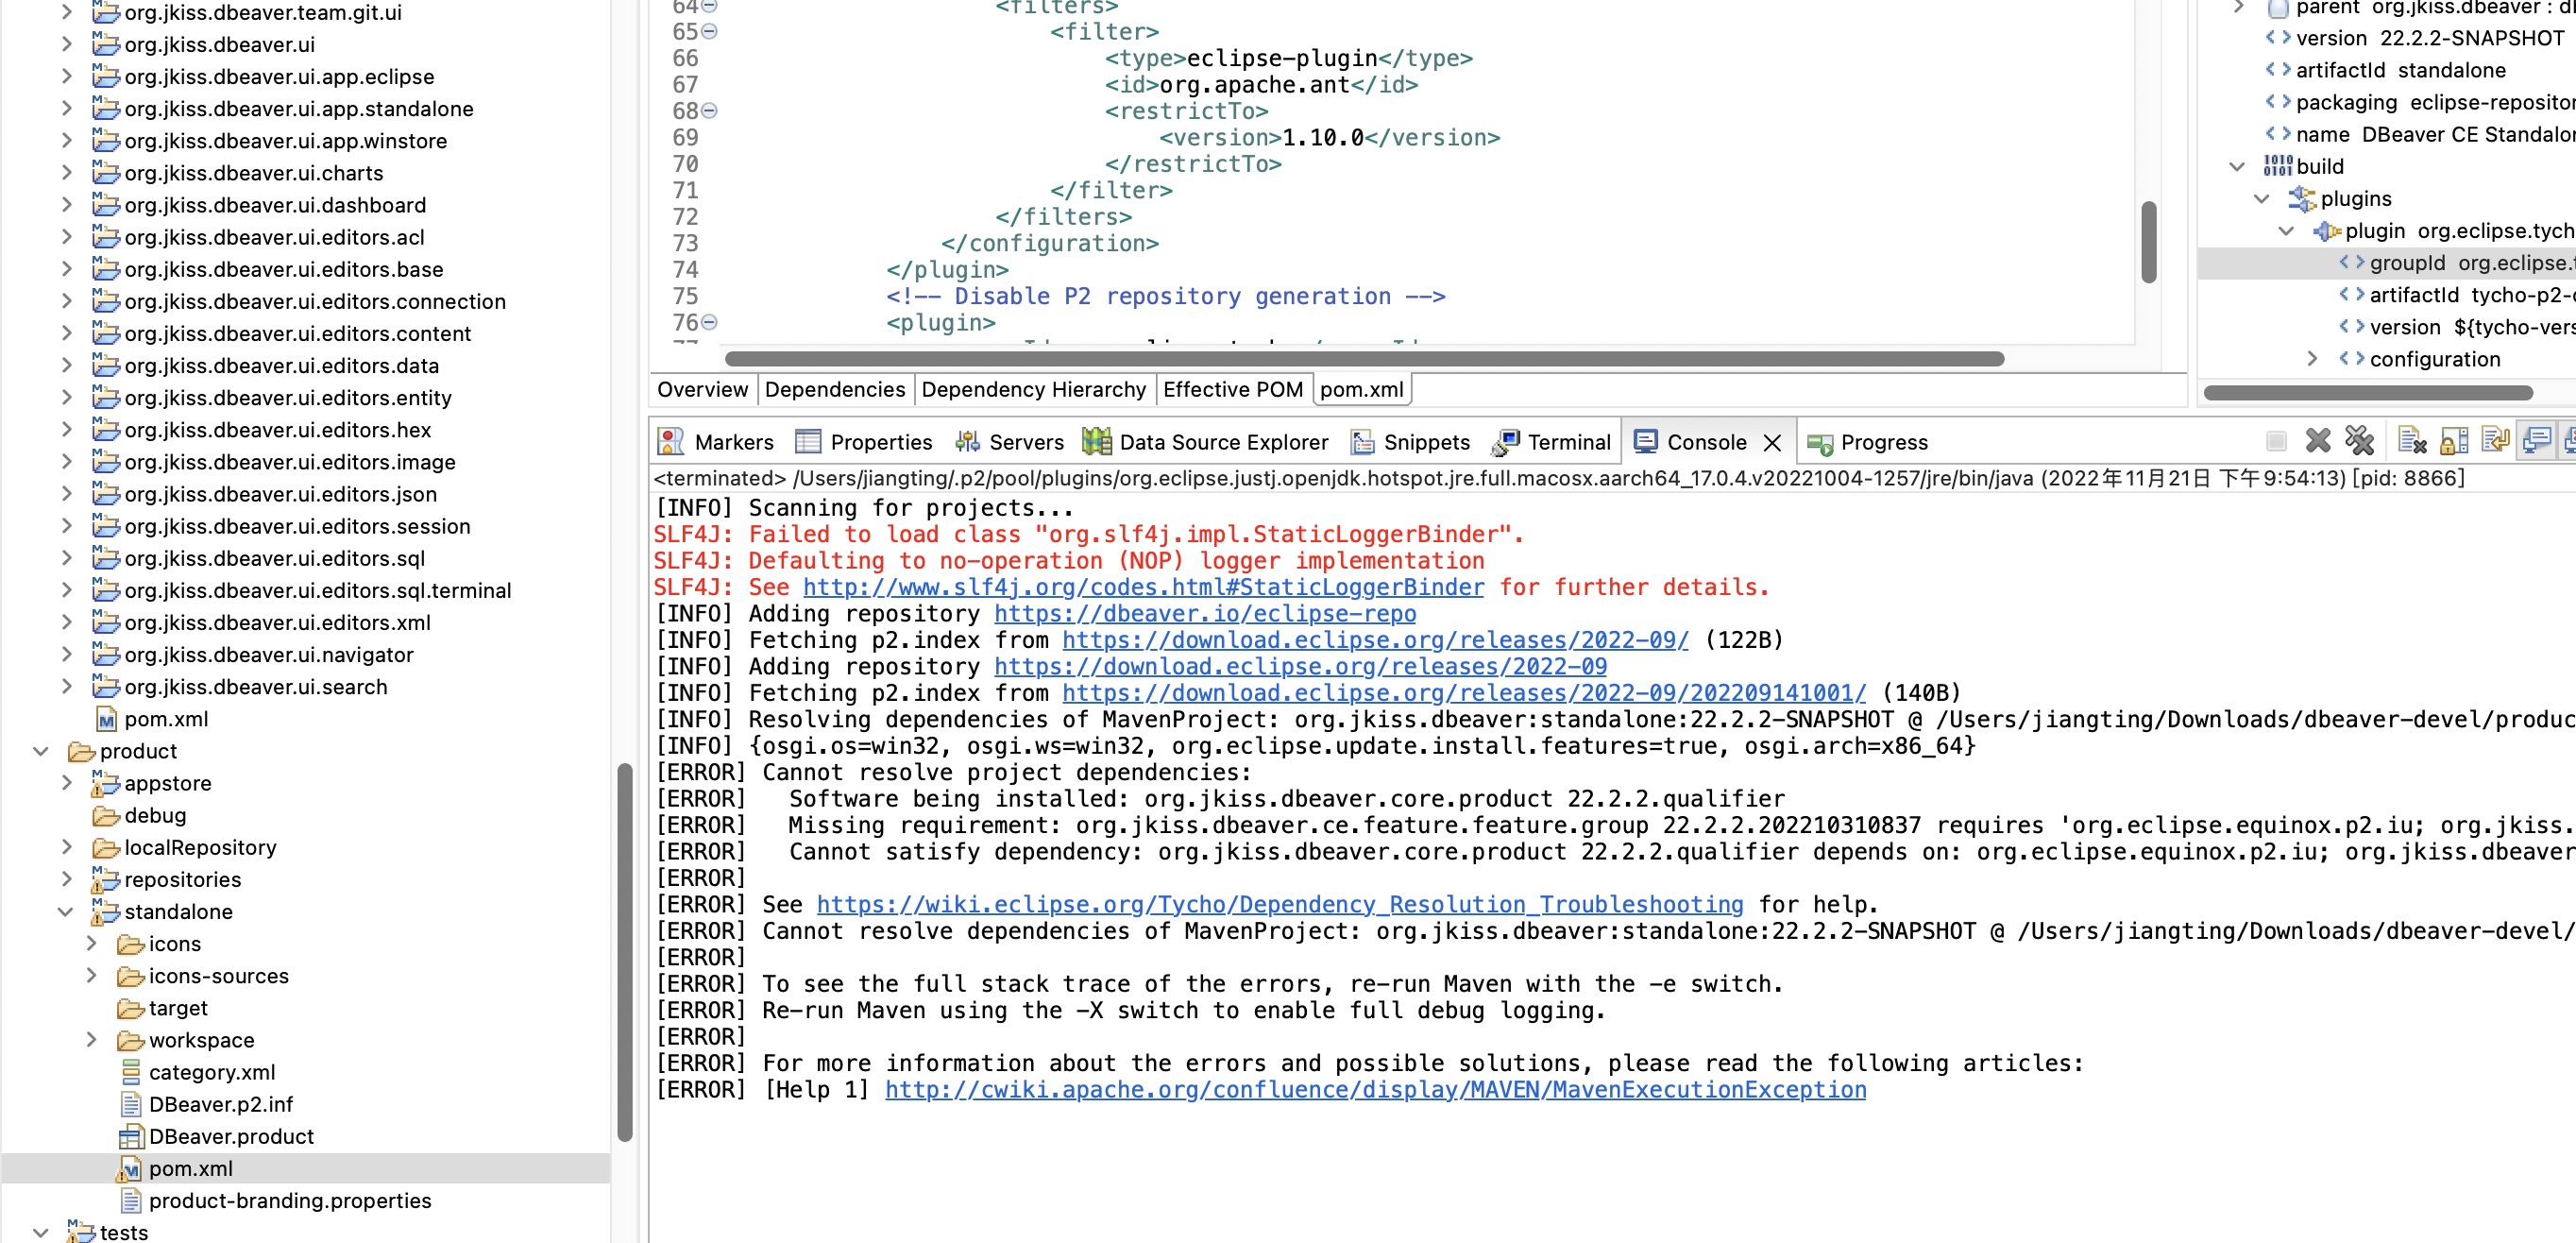The image size is (2576, 1243).
Task: Clear the Console output
Action: click(x=2412, y=442)
